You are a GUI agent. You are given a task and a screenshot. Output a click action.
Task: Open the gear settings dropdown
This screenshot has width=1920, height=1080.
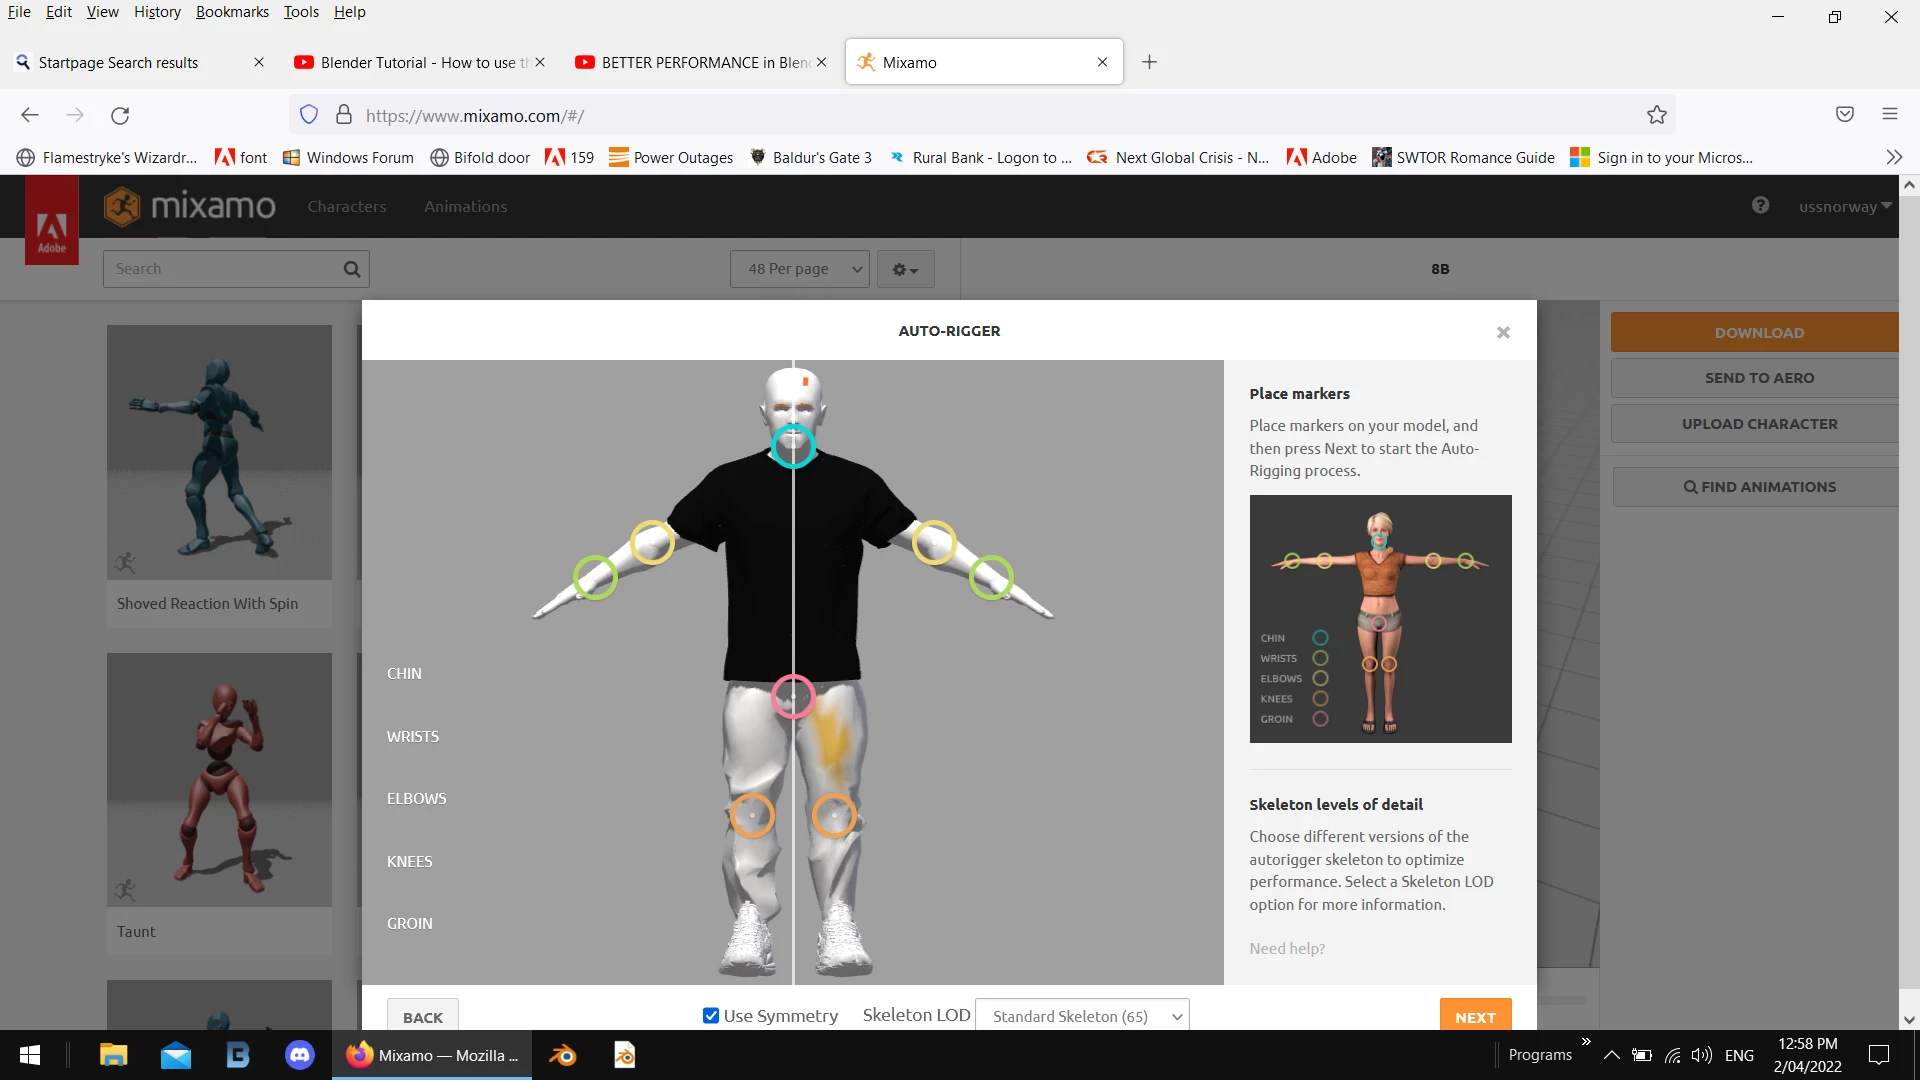(x=905, y=269)
